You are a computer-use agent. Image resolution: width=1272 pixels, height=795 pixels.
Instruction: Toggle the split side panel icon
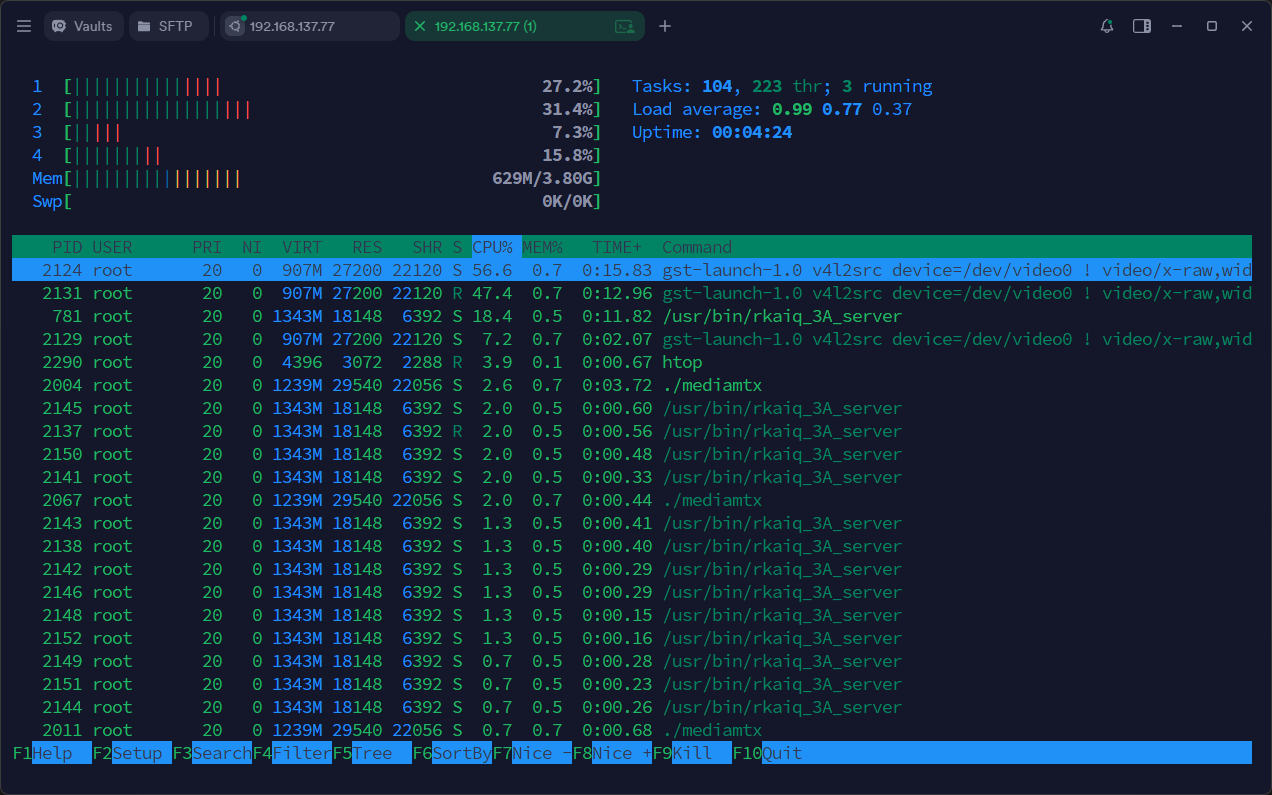(x=1141, y=26)
